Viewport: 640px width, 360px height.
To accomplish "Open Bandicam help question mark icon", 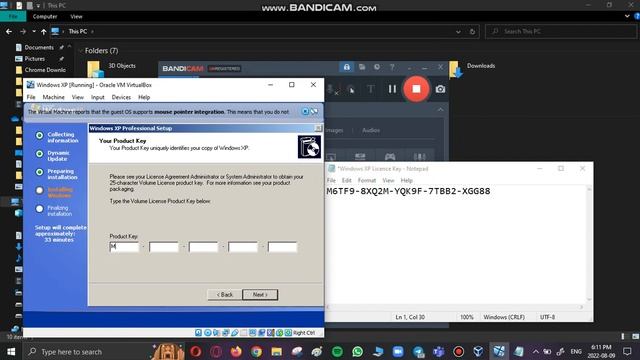I will (391, 67).
